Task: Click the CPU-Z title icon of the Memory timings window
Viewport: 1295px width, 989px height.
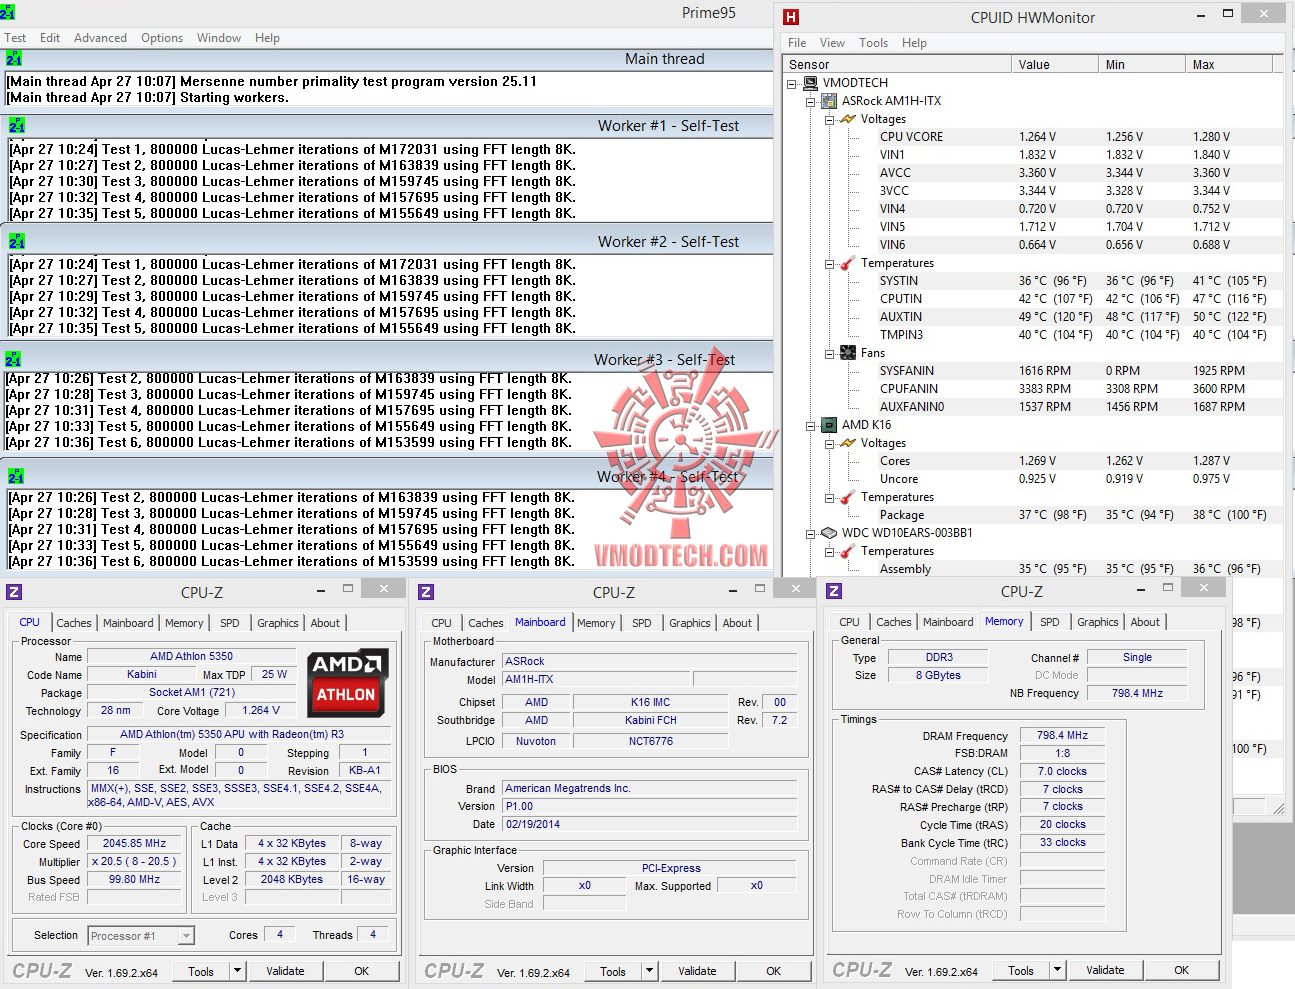Action: [x=834, y=591]
